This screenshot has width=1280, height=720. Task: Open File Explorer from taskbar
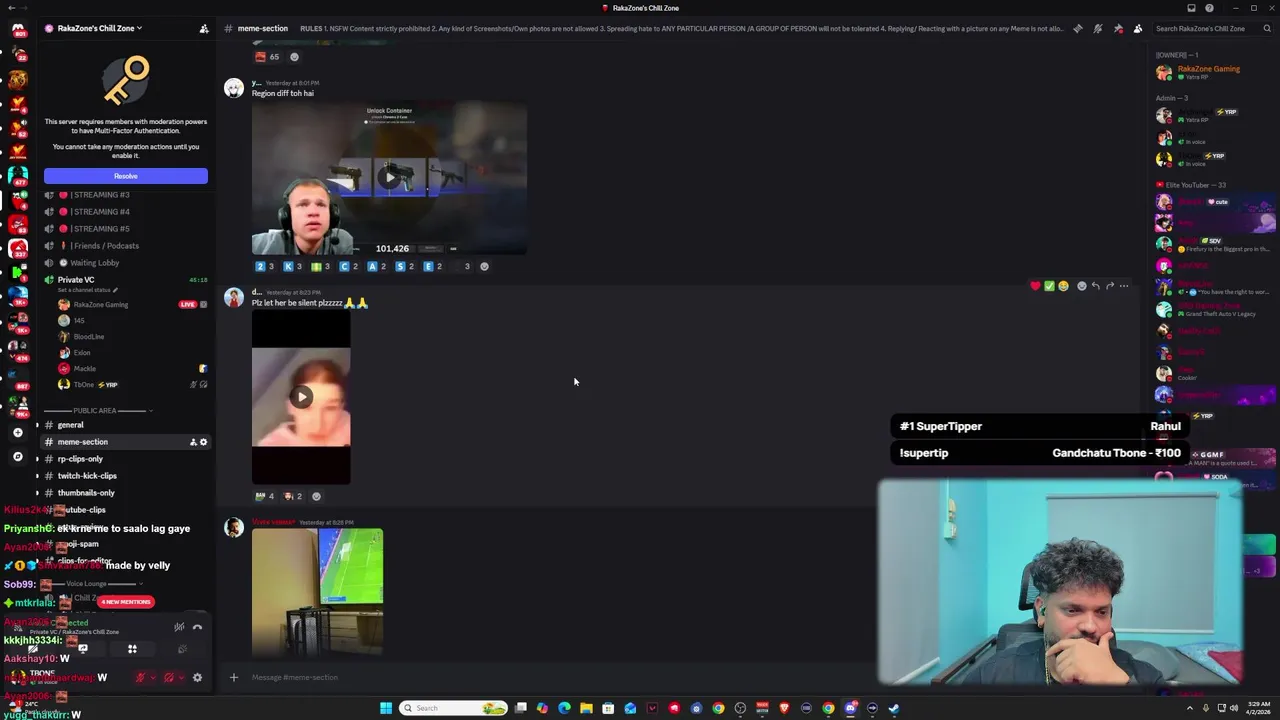(586, 708)
